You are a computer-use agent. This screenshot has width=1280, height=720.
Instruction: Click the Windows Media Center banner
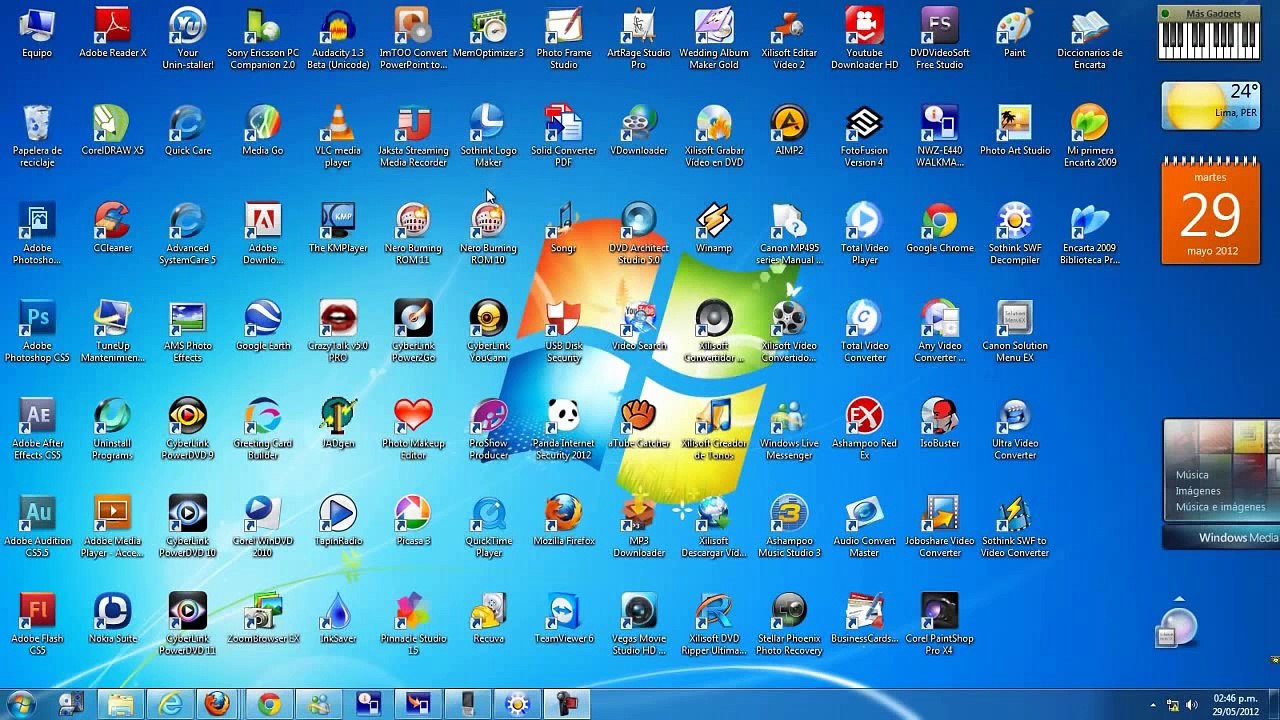[1221, 538]
